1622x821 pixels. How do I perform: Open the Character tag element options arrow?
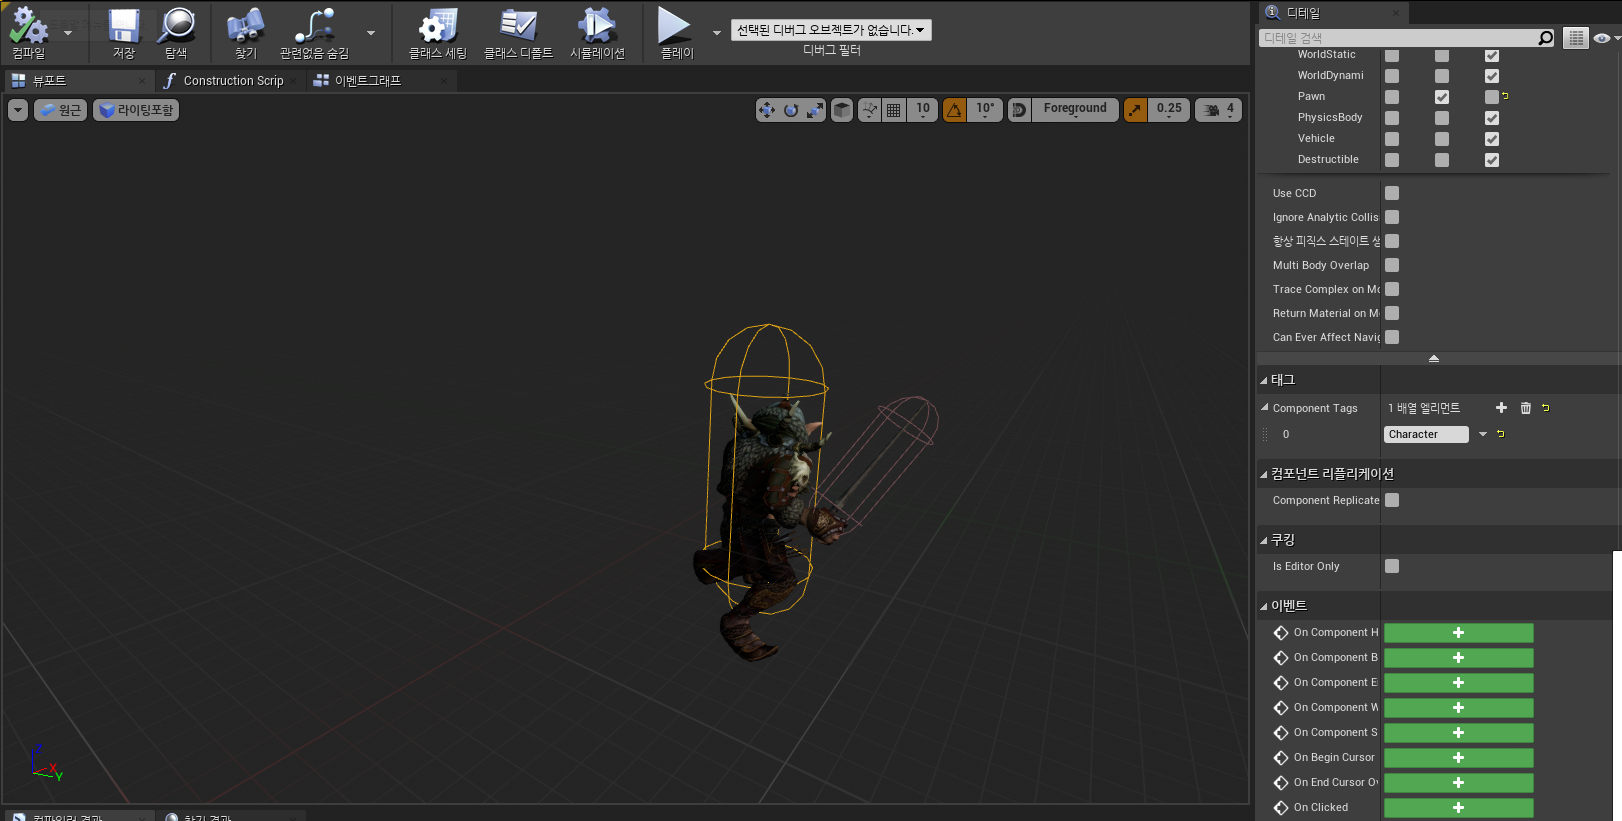(x=1483, y=434)
